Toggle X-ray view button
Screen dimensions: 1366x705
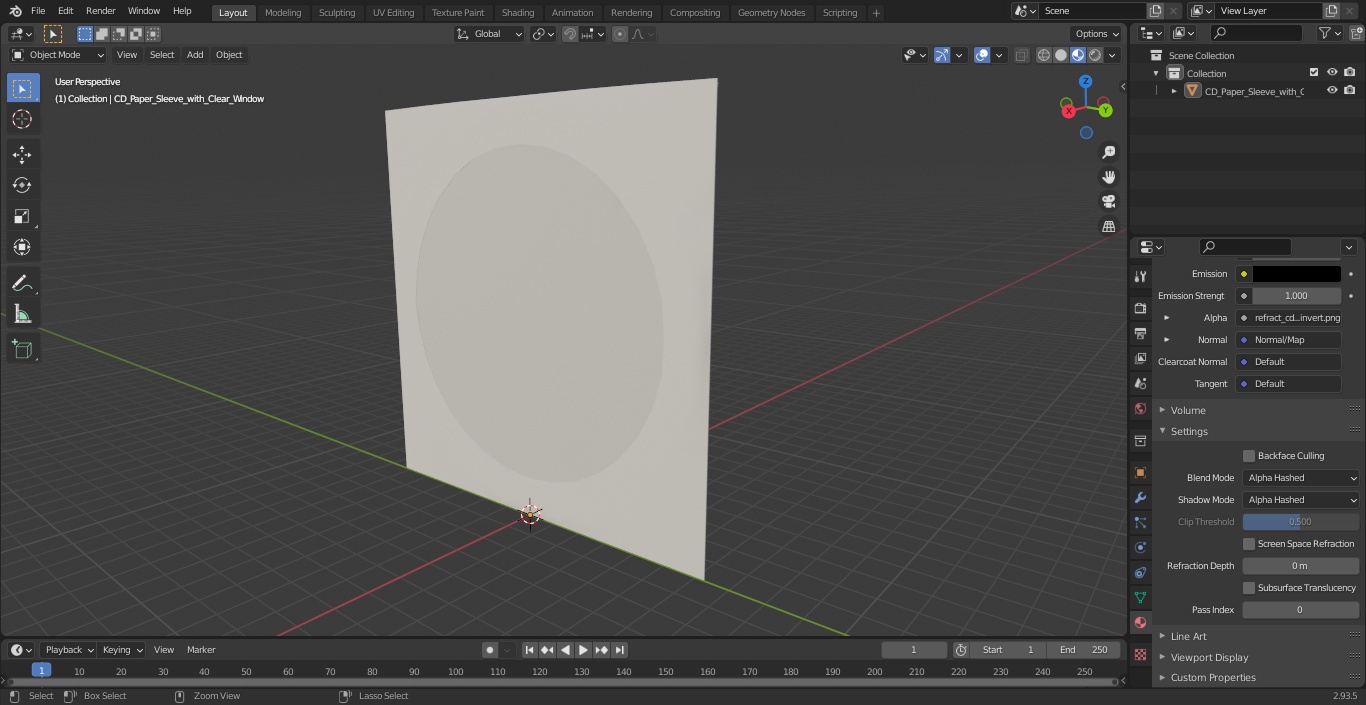(x=1021, y=55)
